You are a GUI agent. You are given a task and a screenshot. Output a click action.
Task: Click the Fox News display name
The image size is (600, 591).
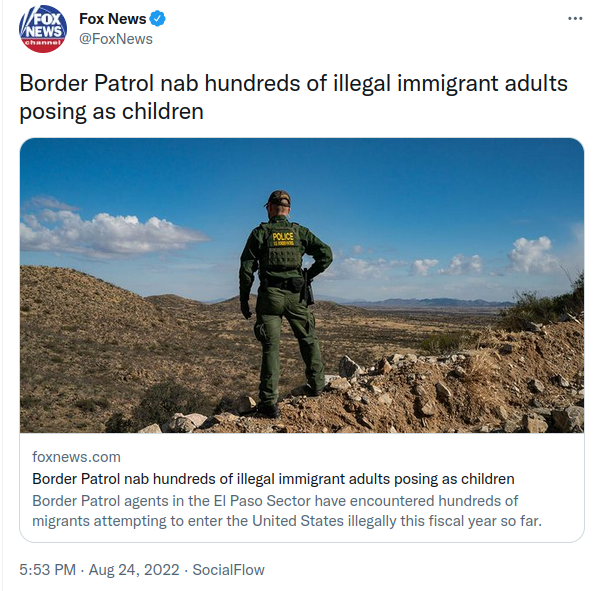(112, 19)
